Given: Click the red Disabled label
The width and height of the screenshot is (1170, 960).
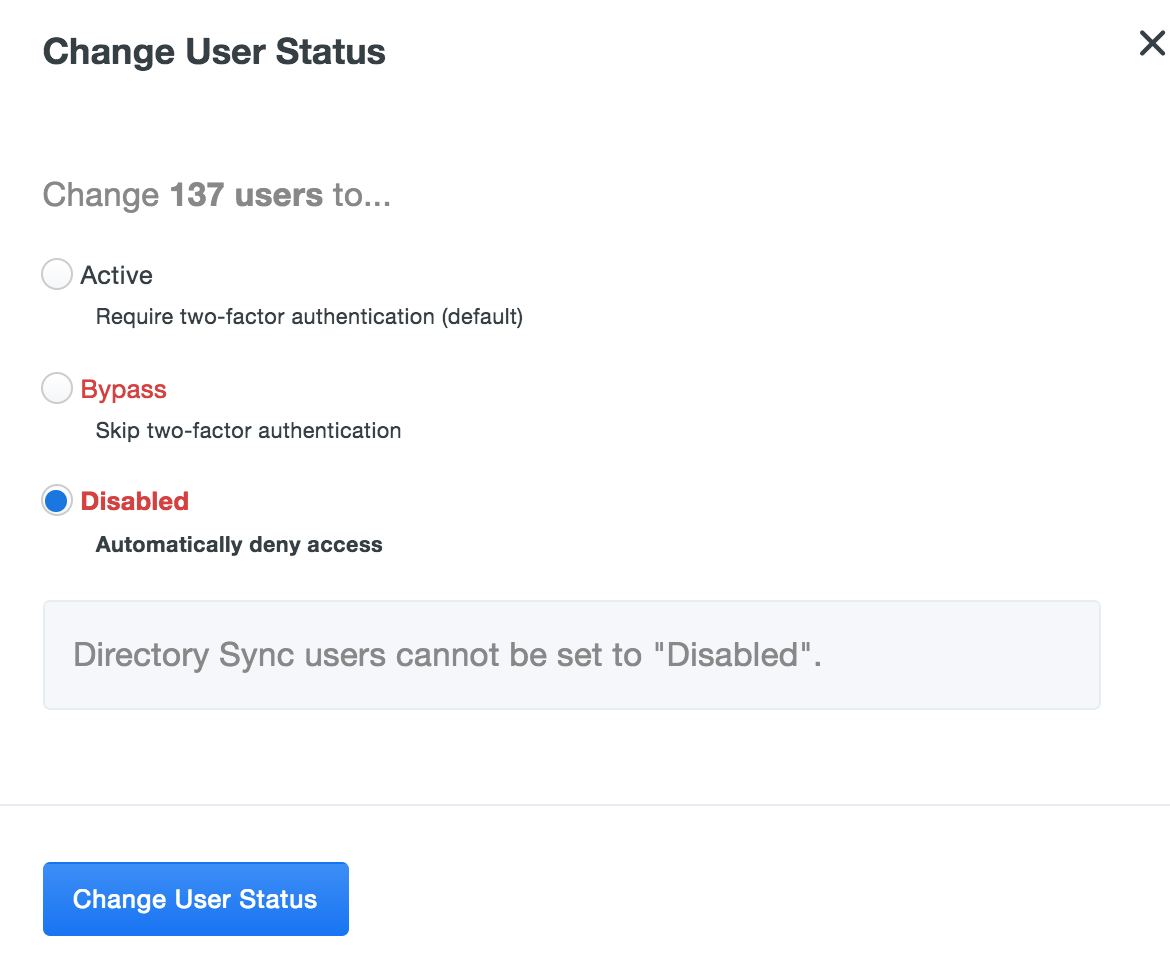Looking at the screenshot, I should (x=134, y=500).
